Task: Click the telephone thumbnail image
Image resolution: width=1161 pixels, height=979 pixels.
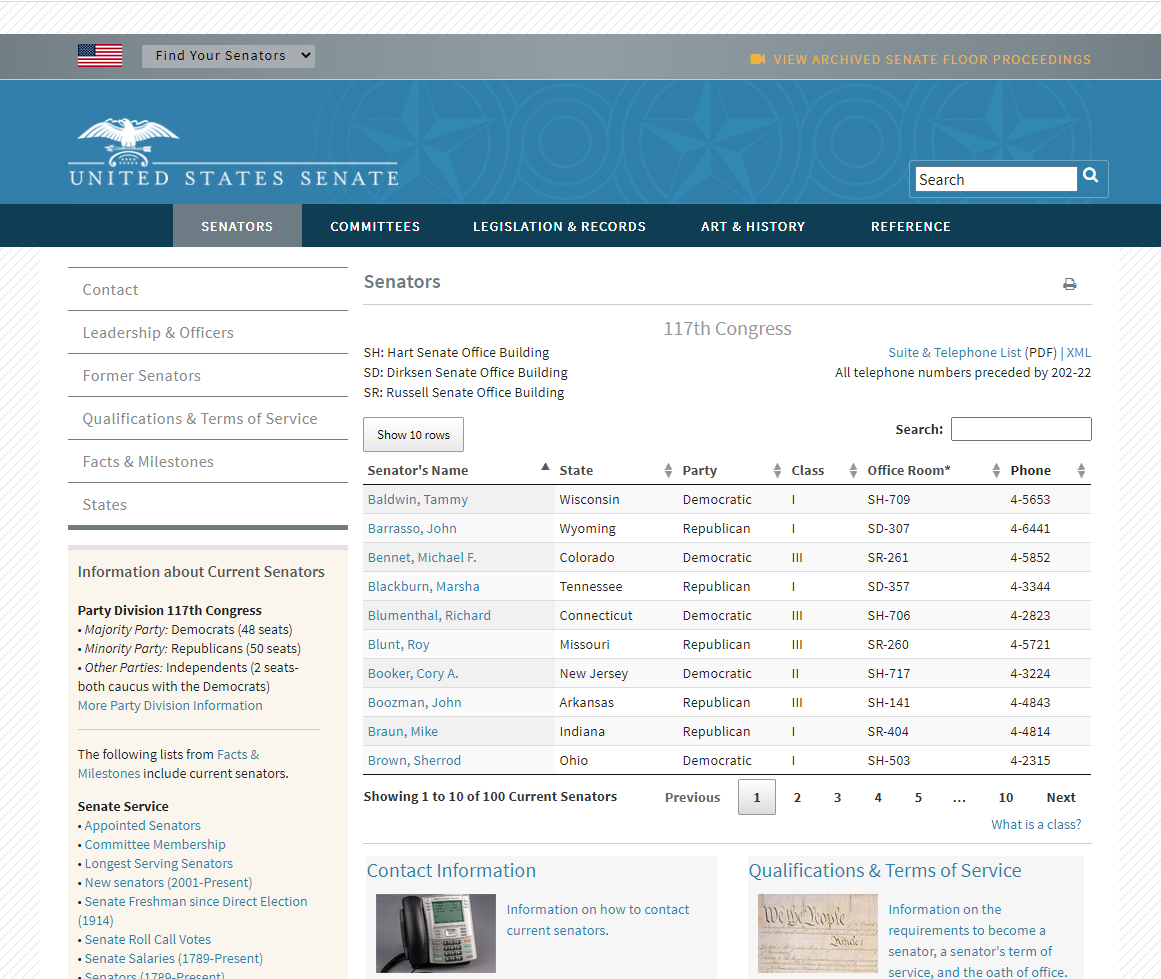Action: (436, 933)
